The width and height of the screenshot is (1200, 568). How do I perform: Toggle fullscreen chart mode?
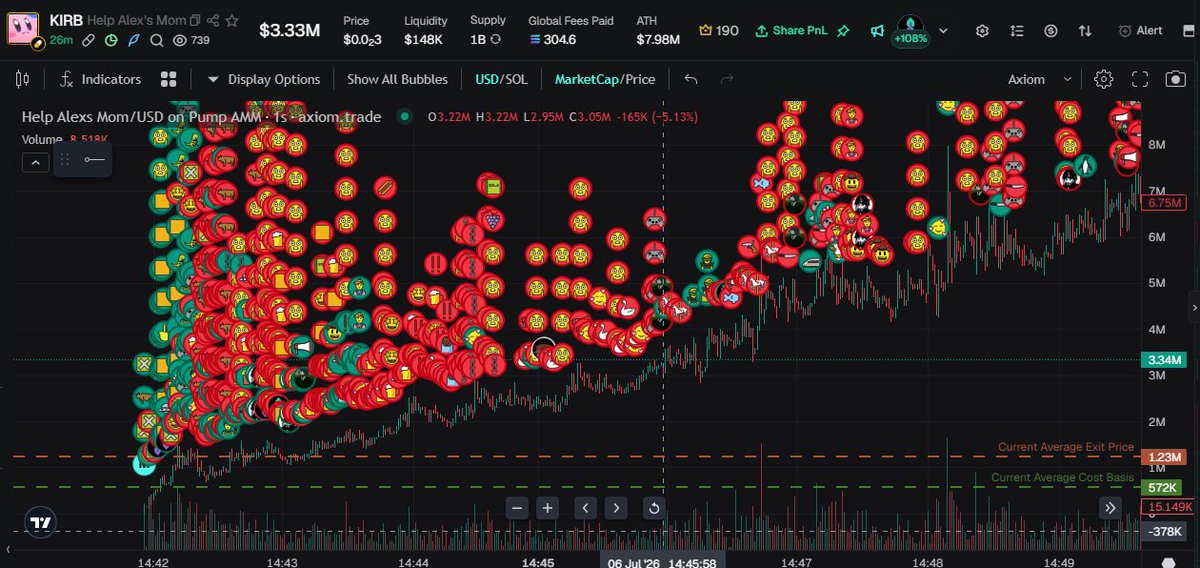tap(1139, 79)
